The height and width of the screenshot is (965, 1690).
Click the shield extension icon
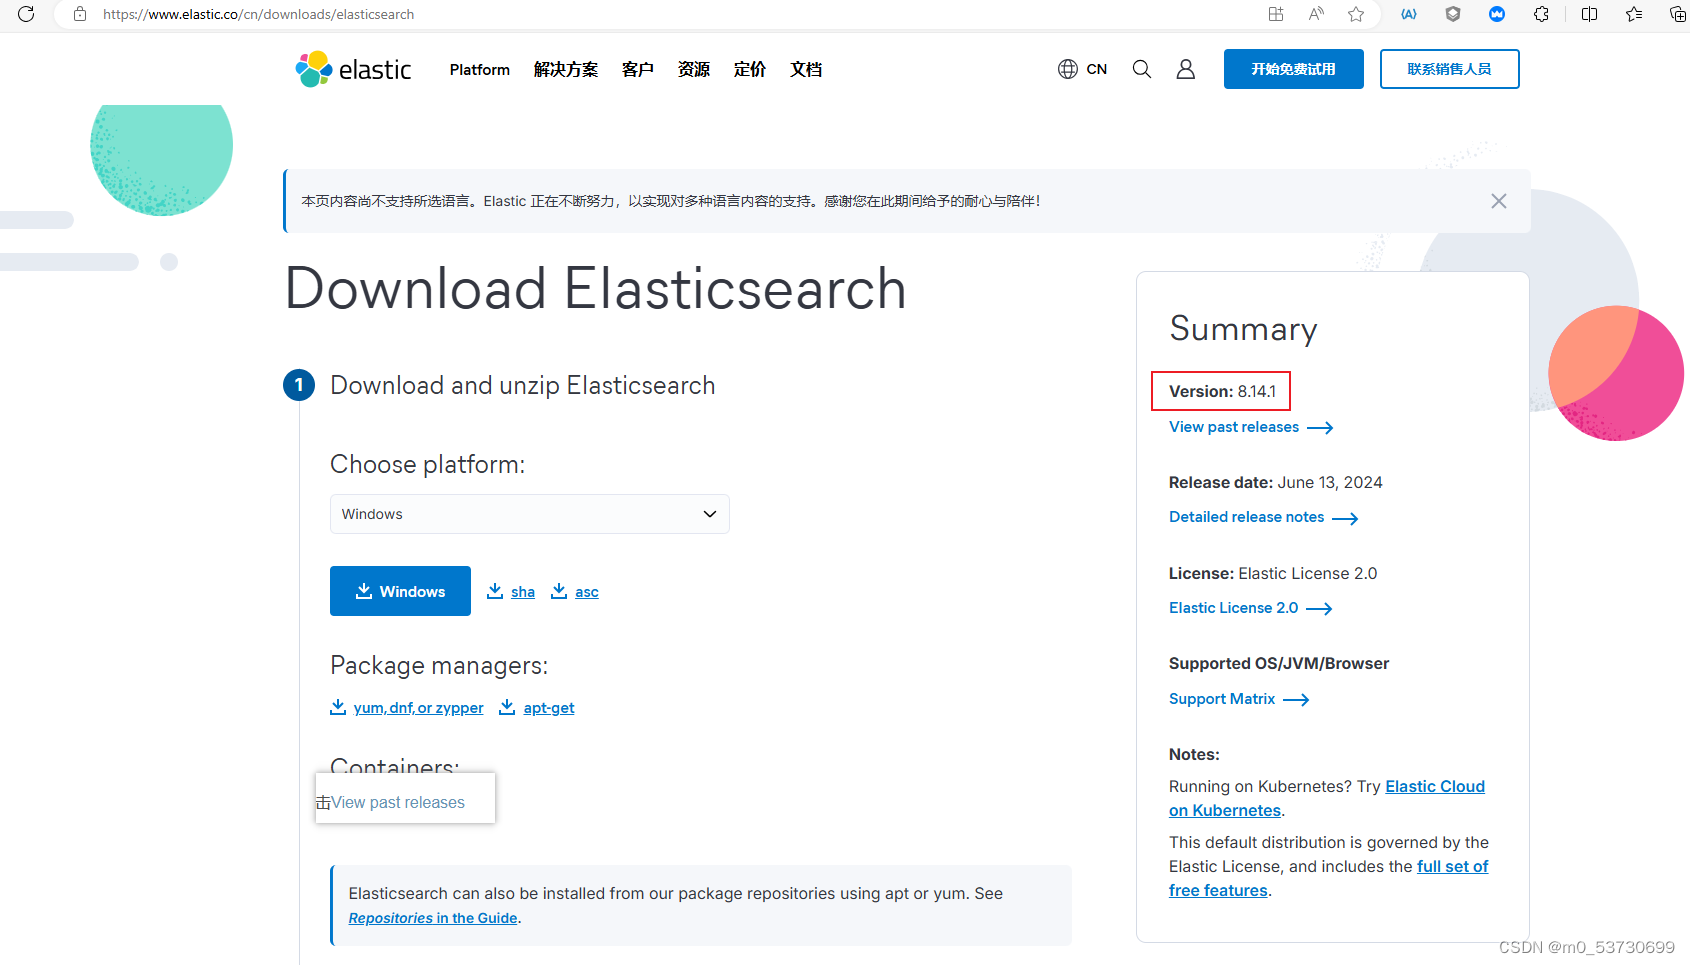pyautogui.click(x=1453, y=14)
